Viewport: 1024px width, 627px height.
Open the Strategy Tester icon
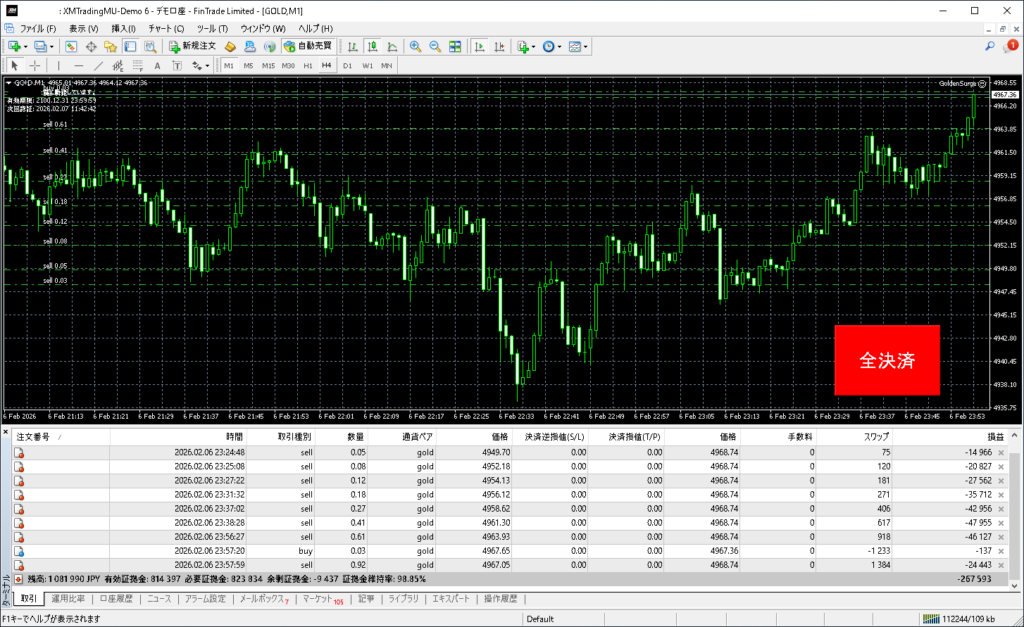[x=149, y=47]
